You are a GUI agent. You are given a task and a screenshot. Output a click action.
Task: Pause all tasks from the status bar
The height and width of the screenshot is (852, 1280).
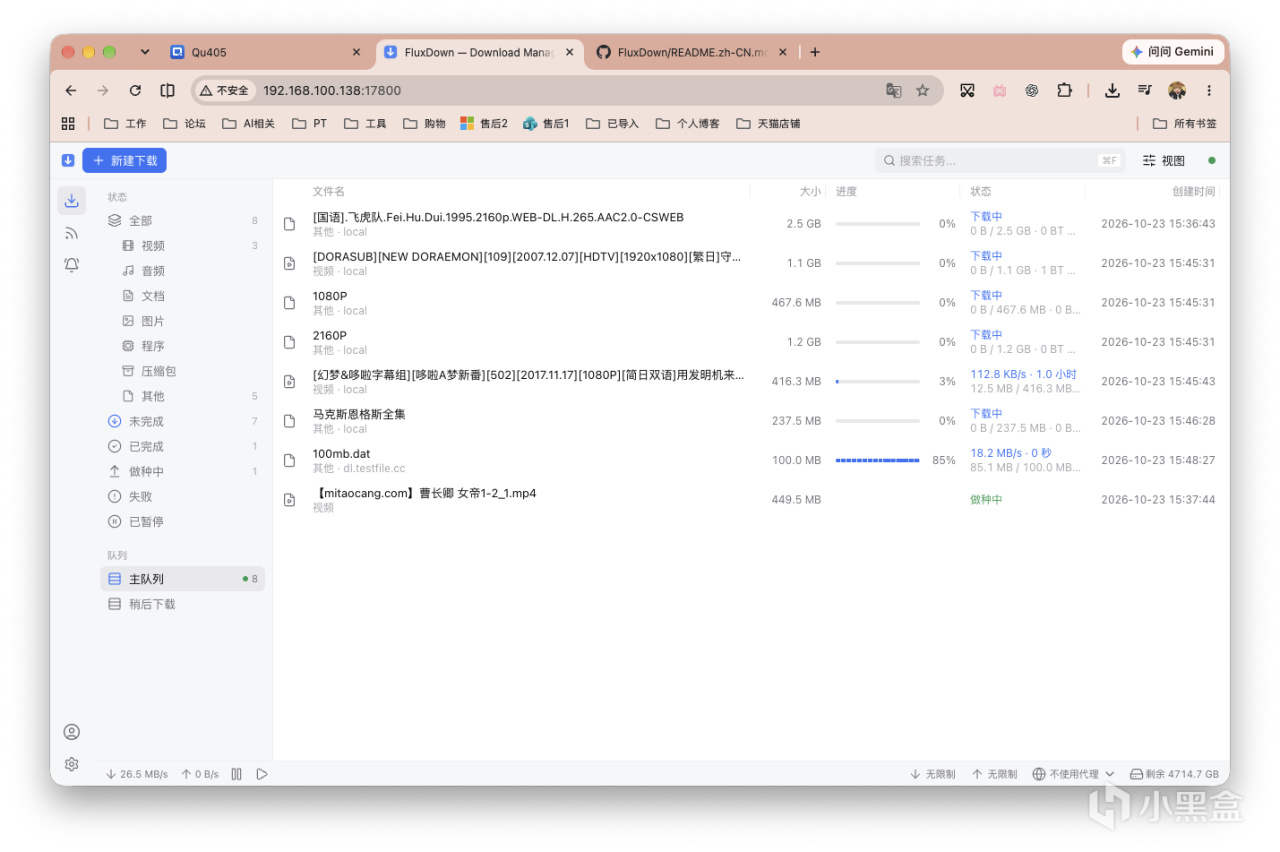click(x=237, y=774)
